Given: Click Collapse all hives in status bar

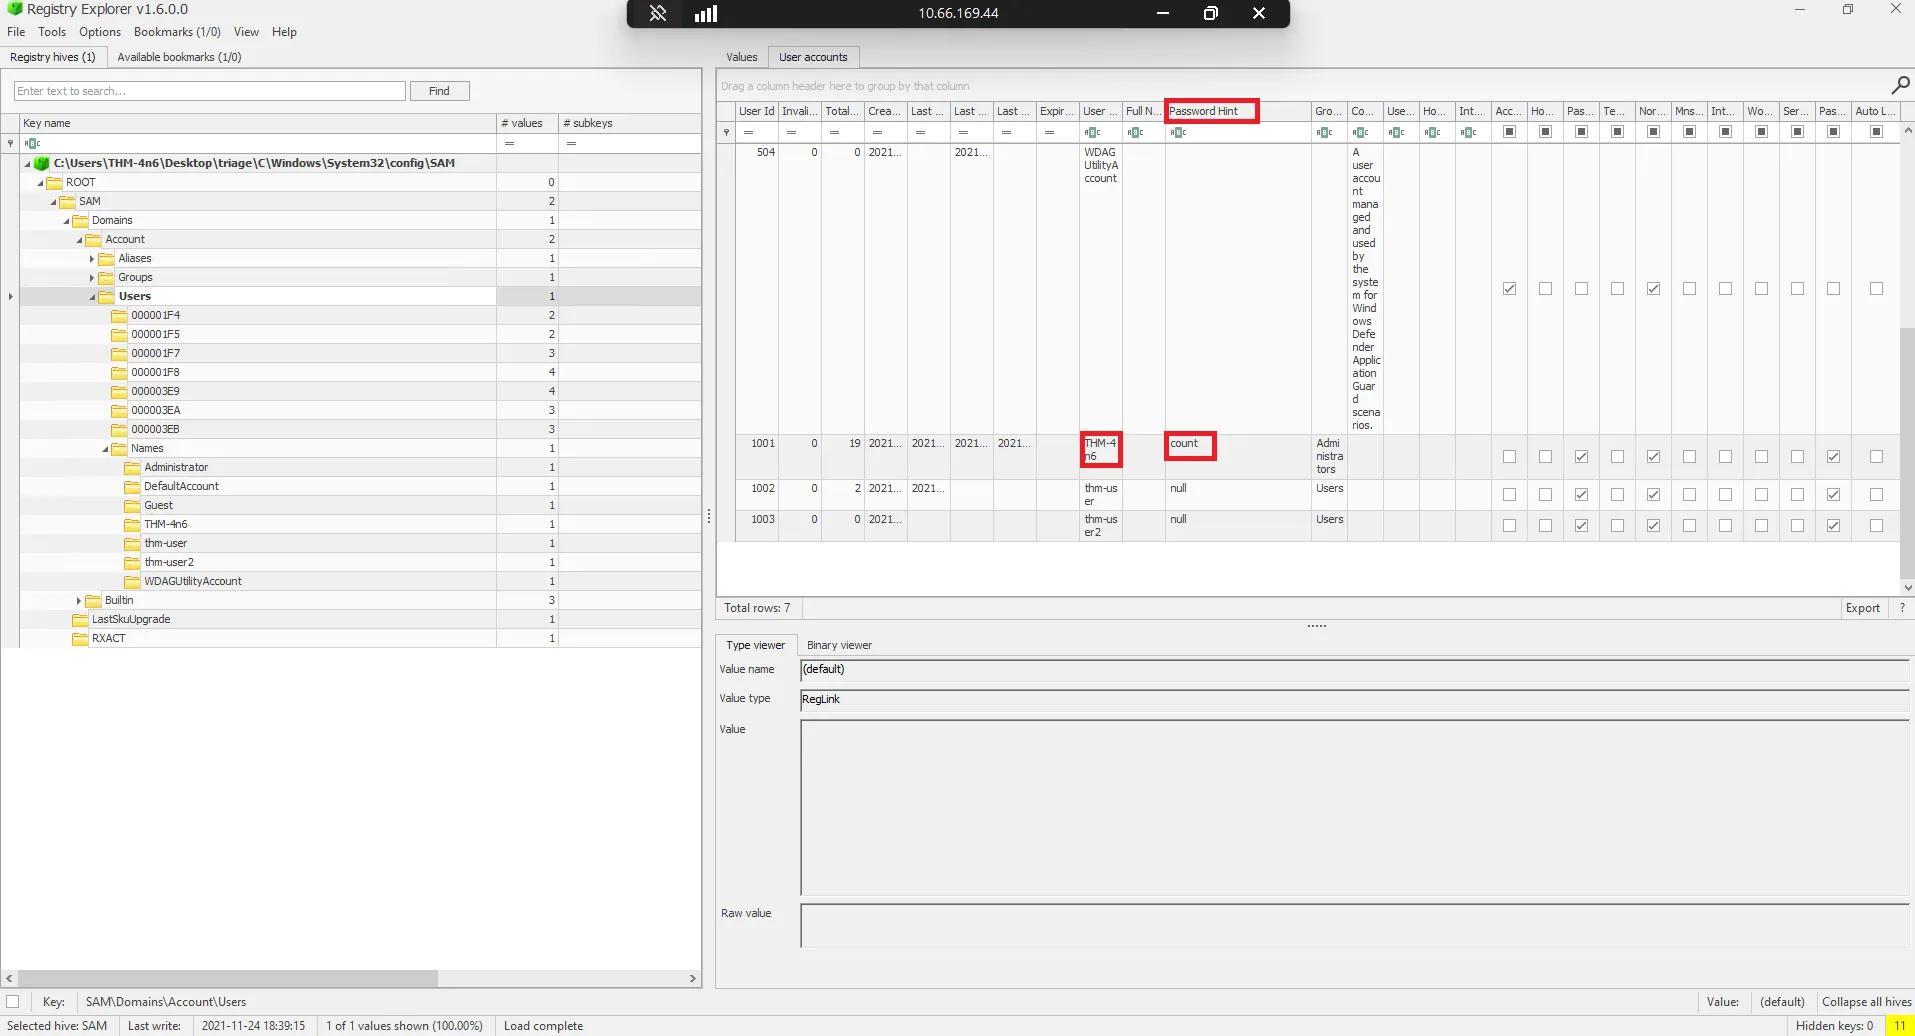Looking at the screenshot, I should [x=1866, y=1001].
